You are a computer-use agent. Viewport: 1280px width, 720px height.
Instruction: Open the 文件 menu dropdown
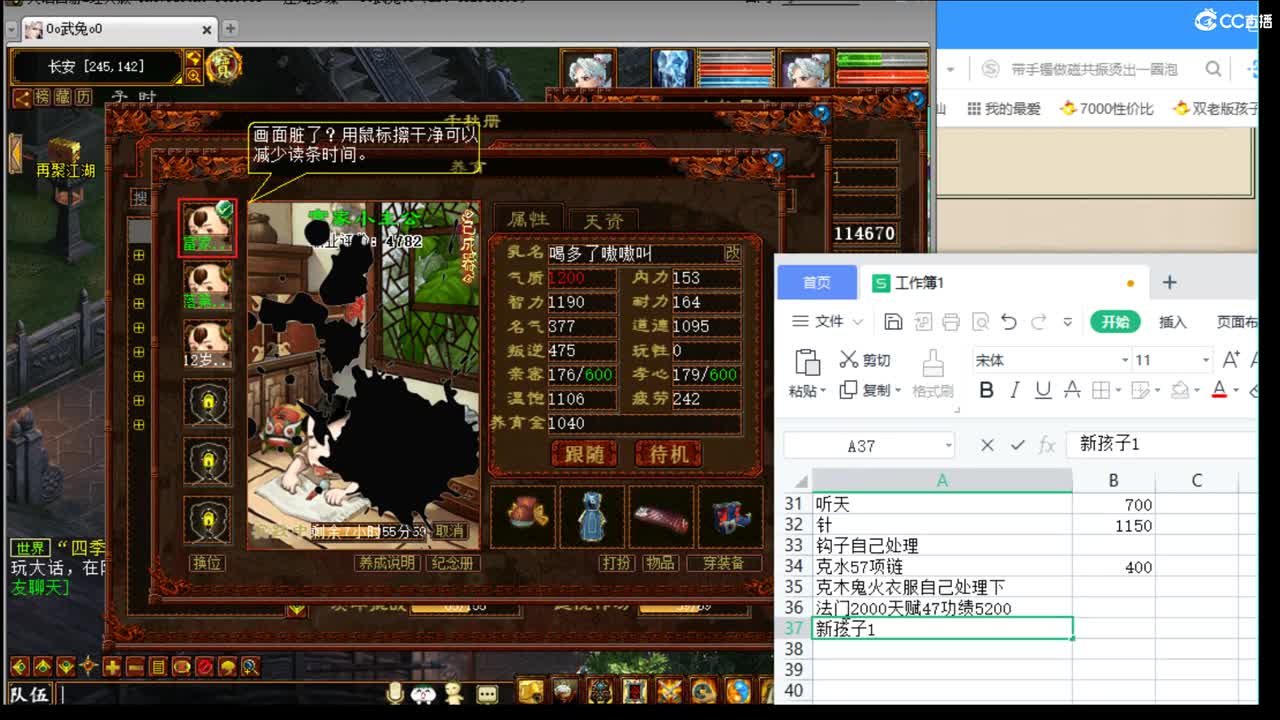[x=827, y=321]
